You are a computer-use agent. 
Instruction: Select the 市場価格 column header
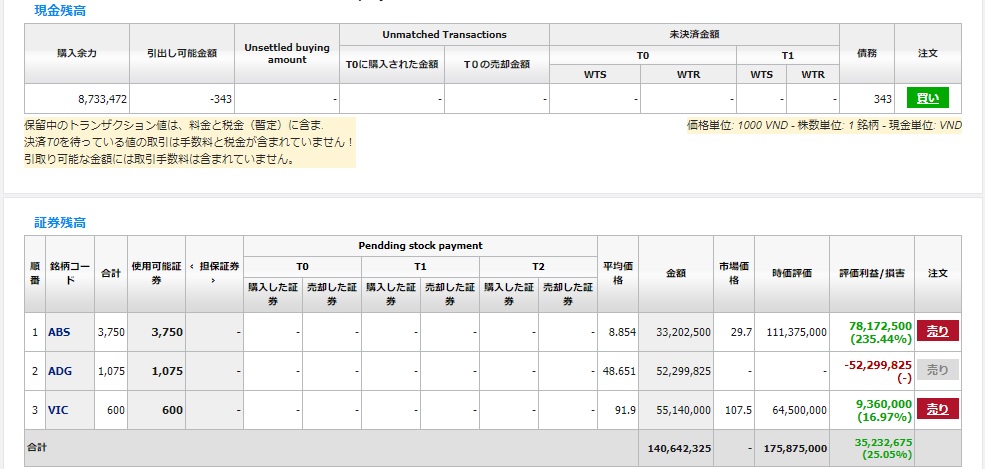pos(734,273)
